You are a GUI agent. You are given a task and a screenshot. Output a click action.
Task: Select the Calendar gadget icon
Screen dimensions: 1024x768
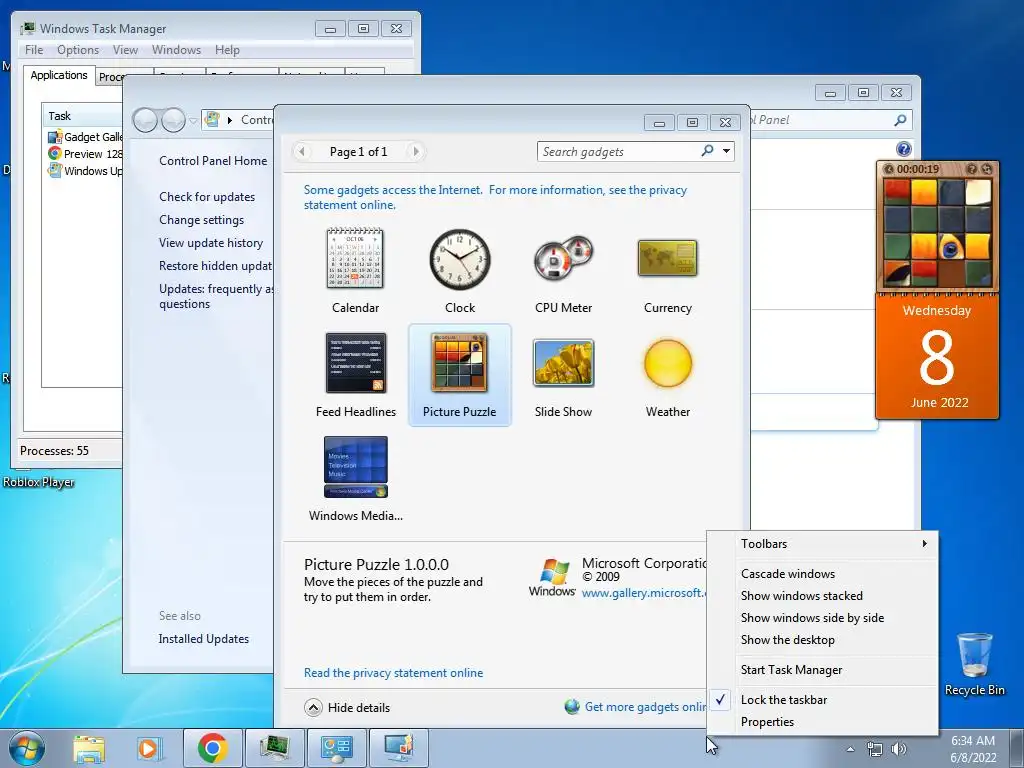coord(355,259)
